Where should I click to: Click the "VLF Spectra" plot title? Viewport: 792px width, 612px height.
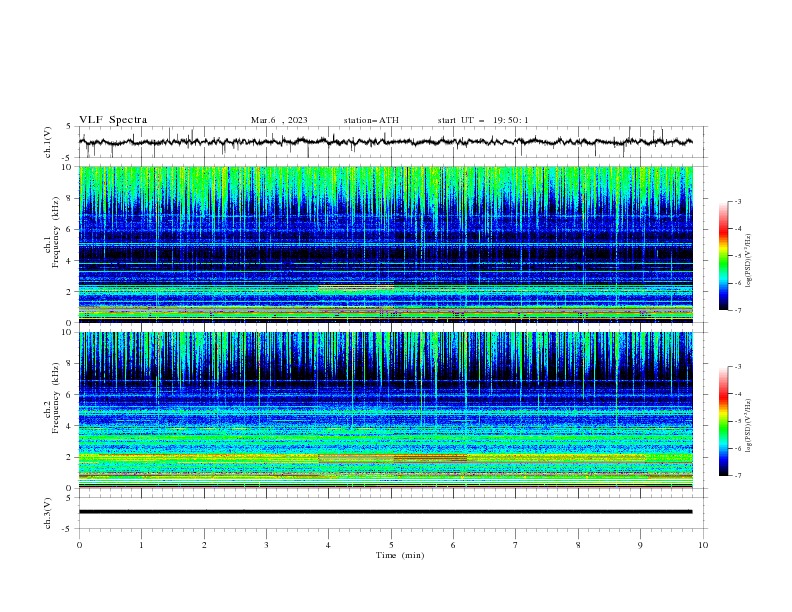(113, 120)
